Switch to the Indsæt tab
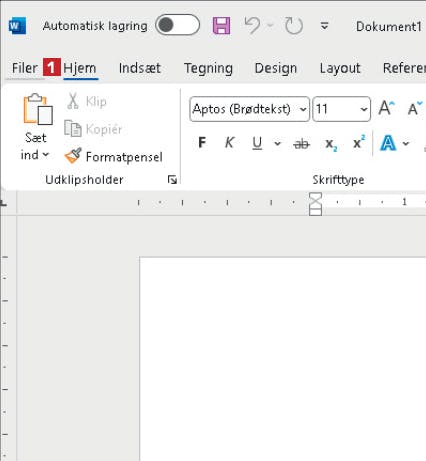The width and height of the screenshot is (426, 461). [140, 68]
